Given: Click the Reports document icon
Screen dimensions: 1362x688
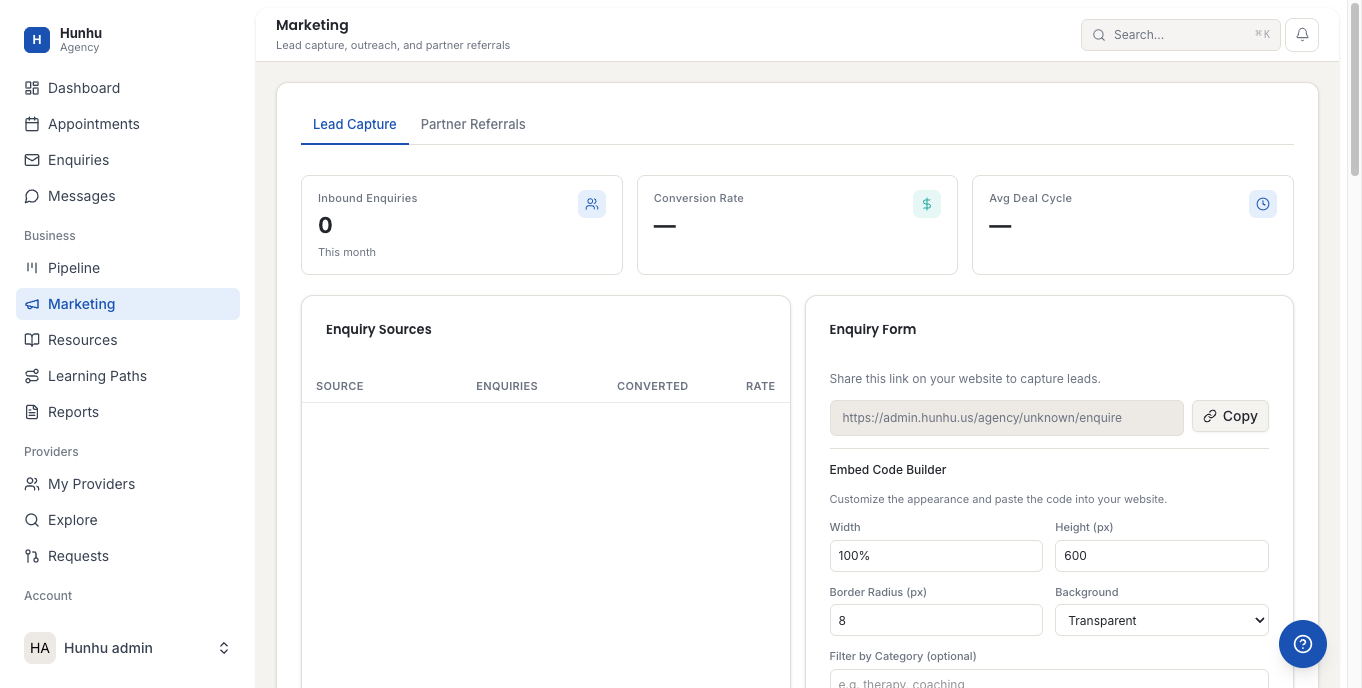Looking at the screenshot, I should tap(32, 412).
